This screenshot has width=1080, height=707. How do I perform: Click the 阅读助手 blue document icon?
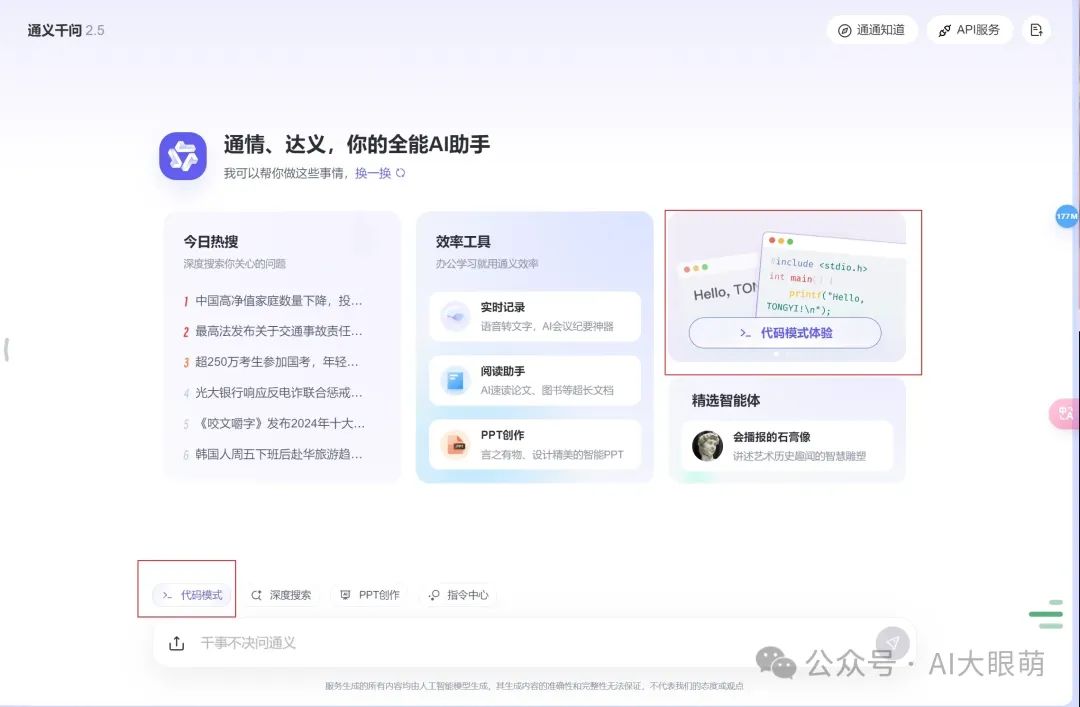tap(455, 380)
